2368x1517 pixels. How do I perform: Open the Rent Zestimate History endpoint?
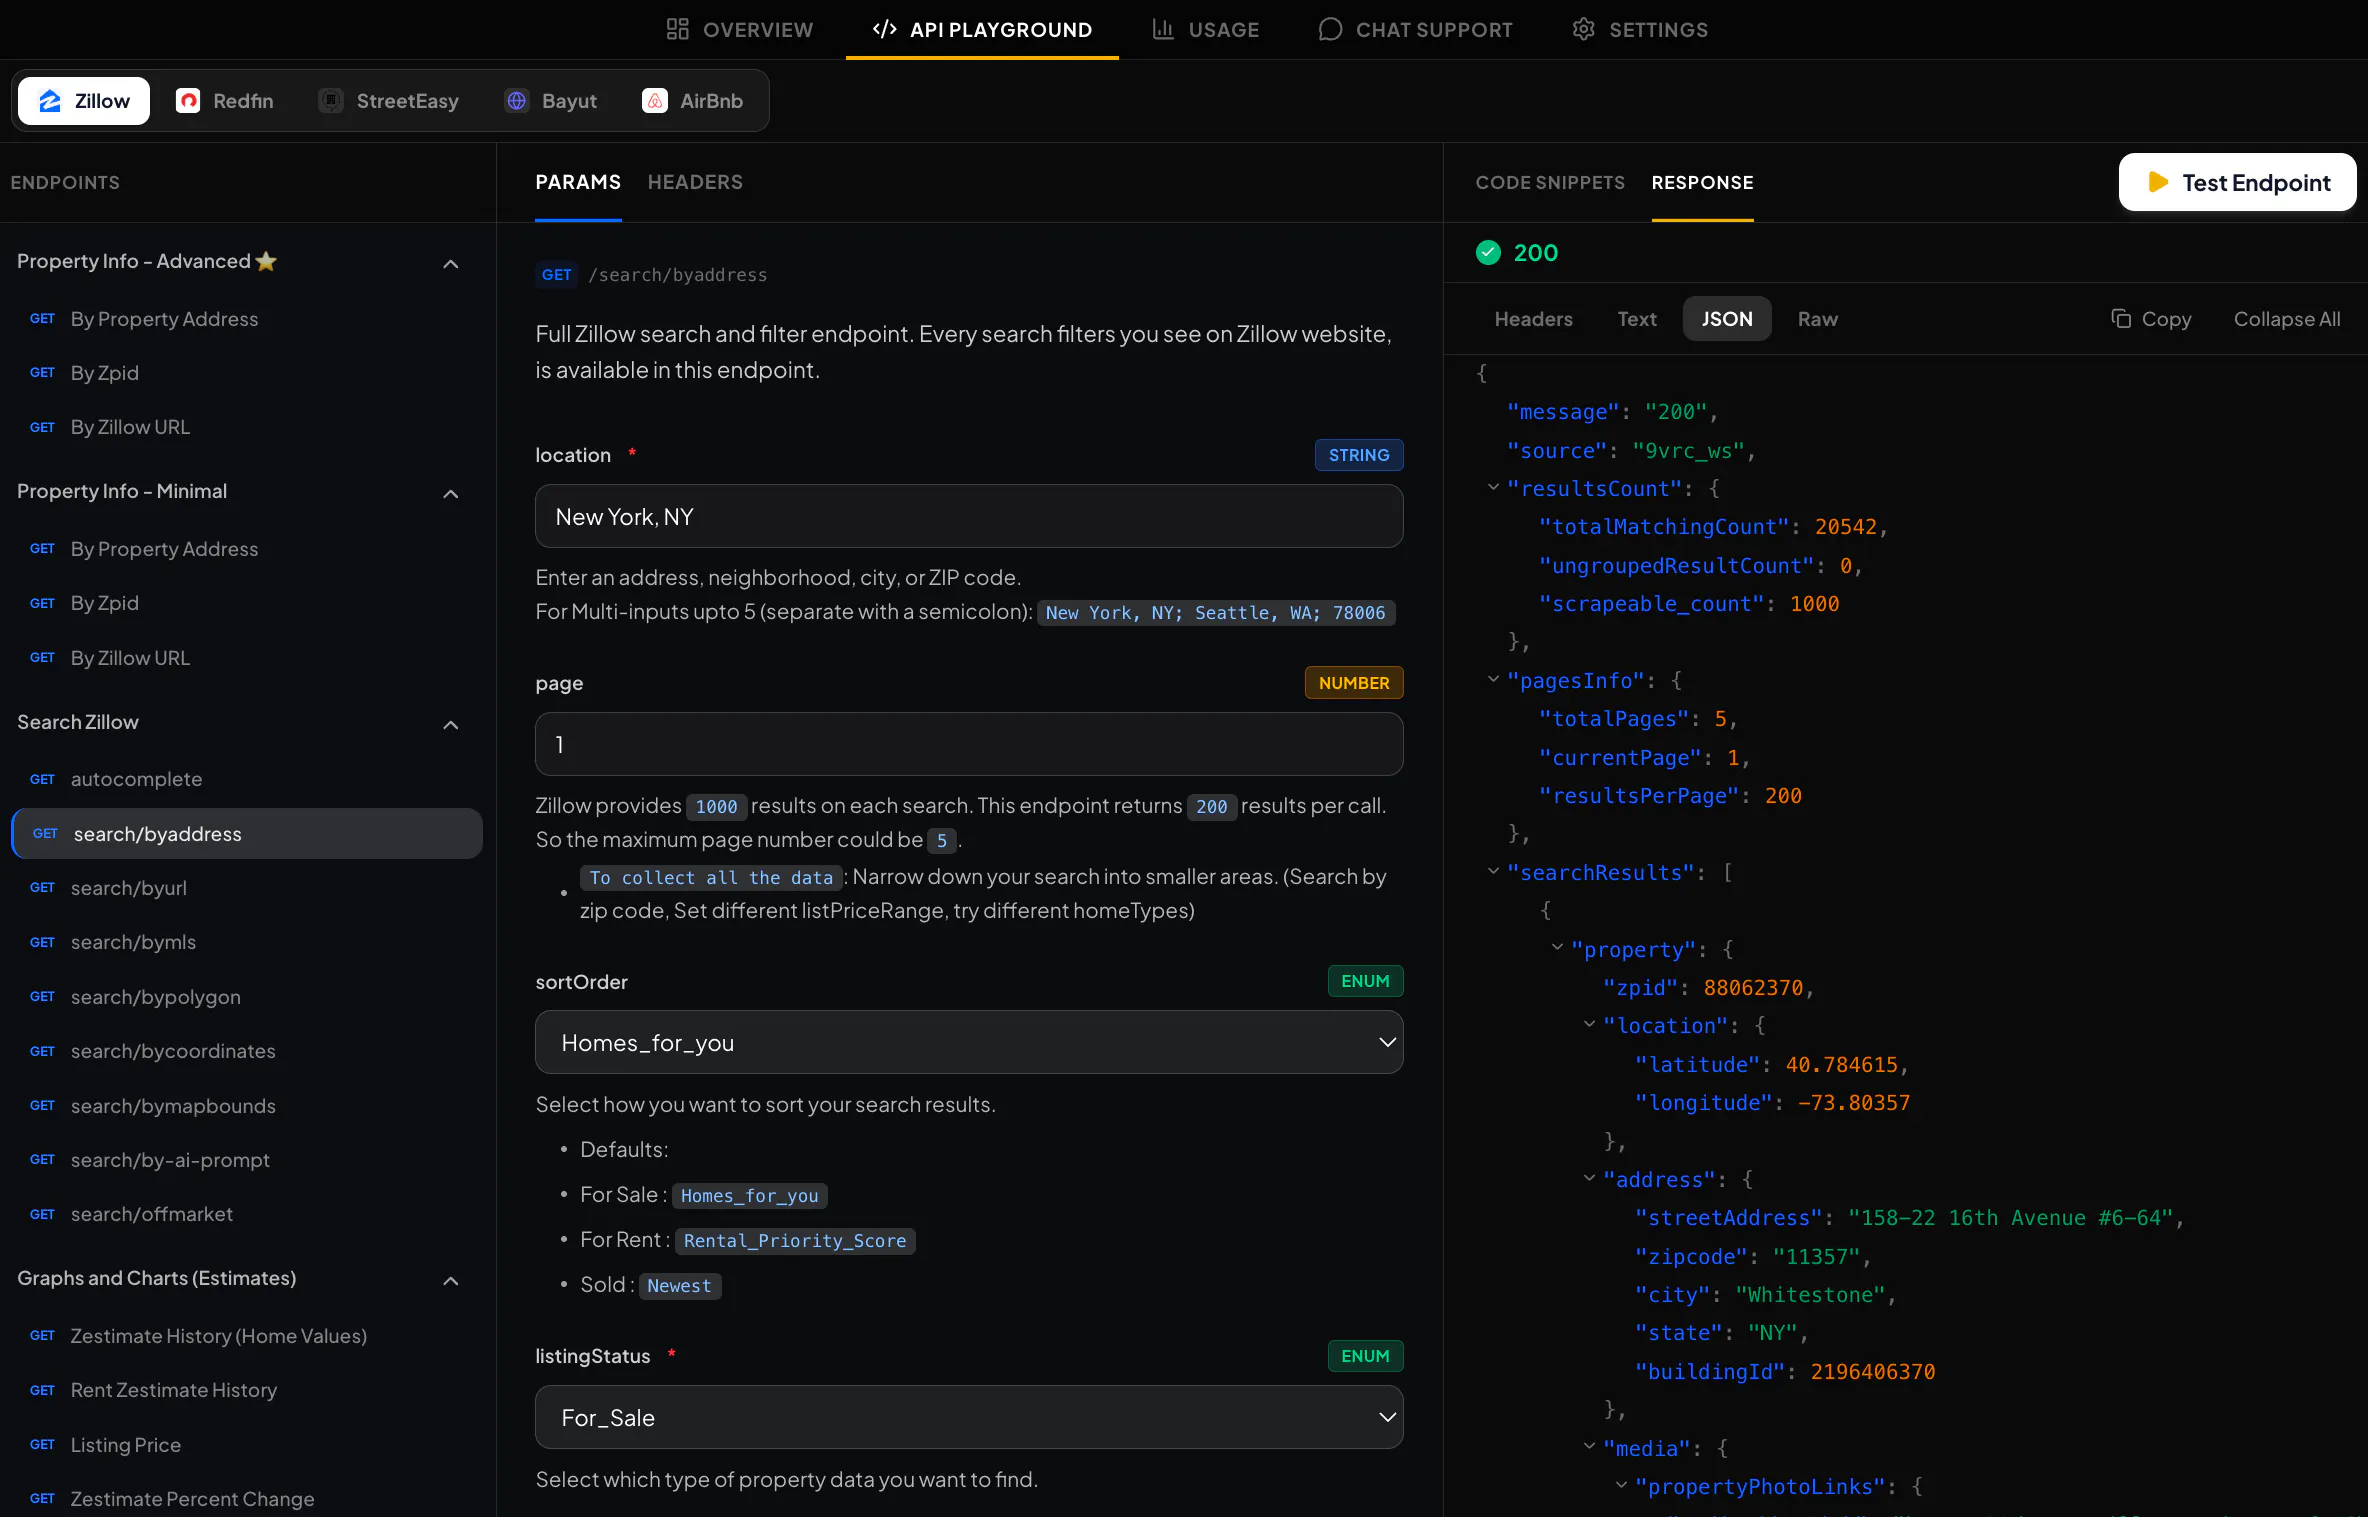coord(247,1390)
